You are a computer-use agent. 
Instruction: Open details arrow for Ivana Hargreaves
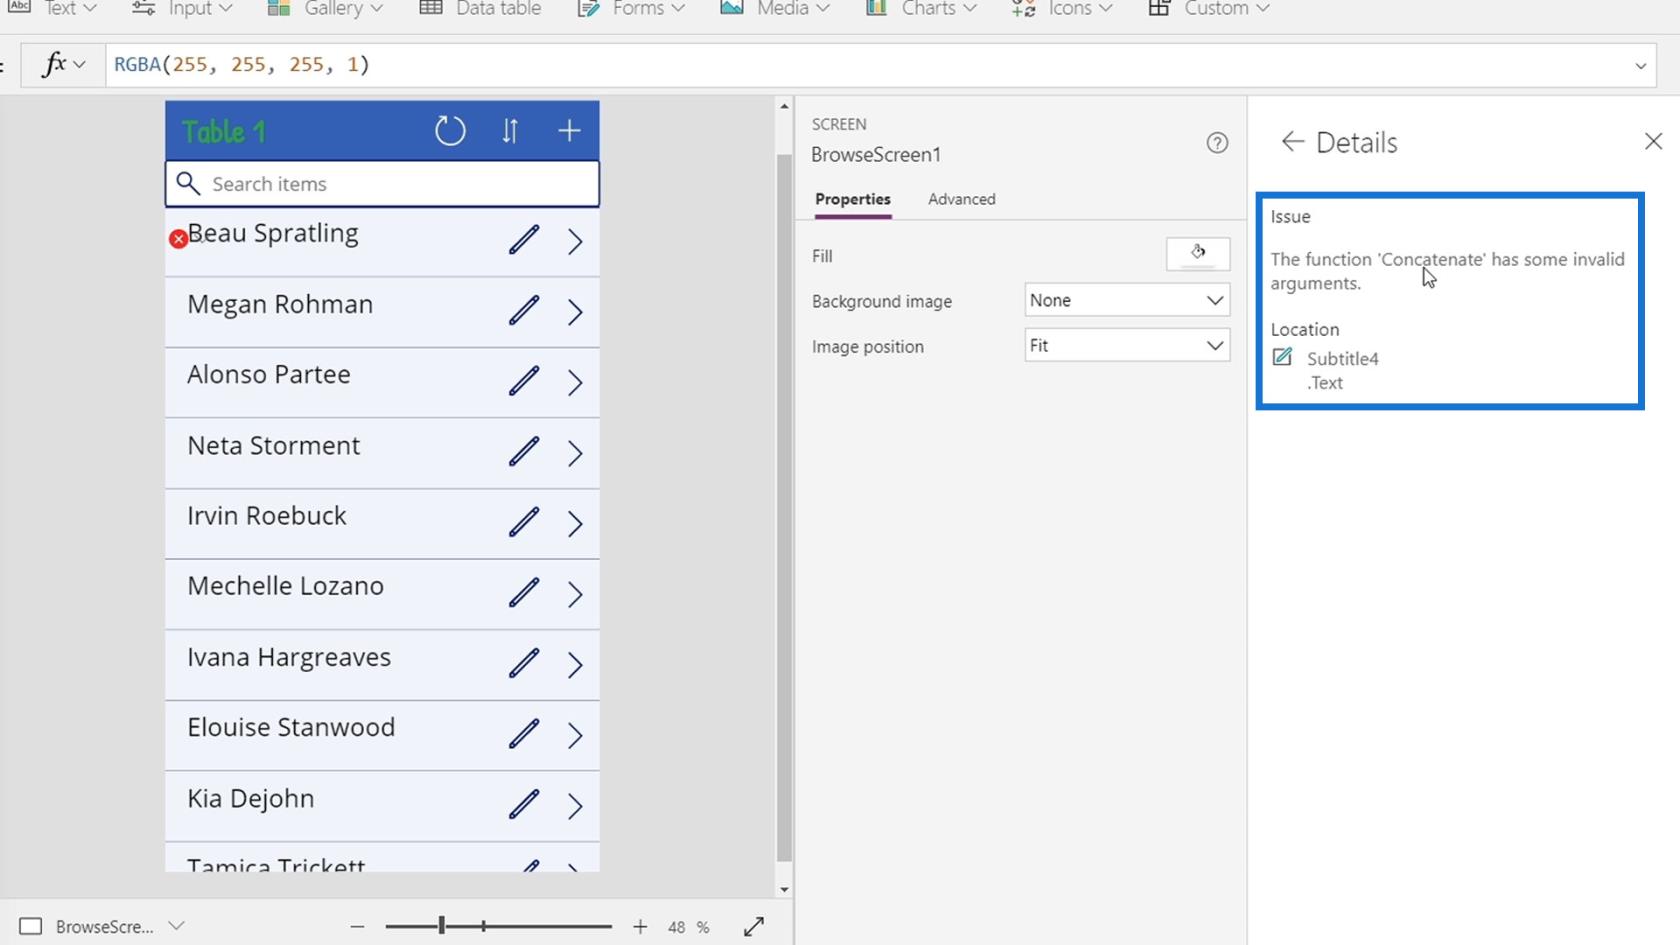[x=575, y=665]
